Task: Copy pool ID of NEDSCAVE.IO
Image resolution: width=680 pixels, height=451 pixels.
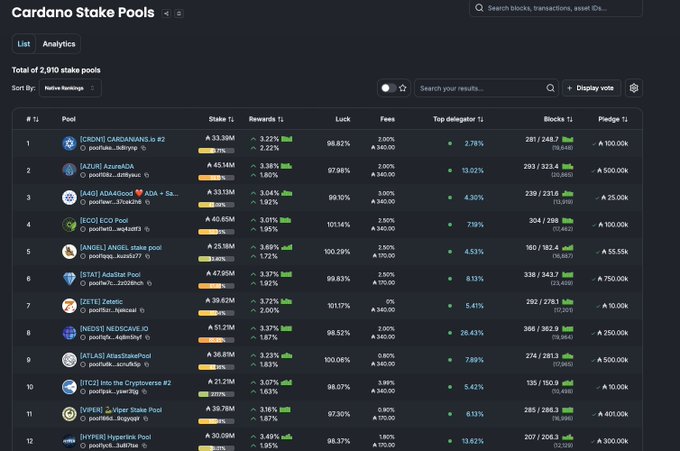Action: (x=147, y=337)
